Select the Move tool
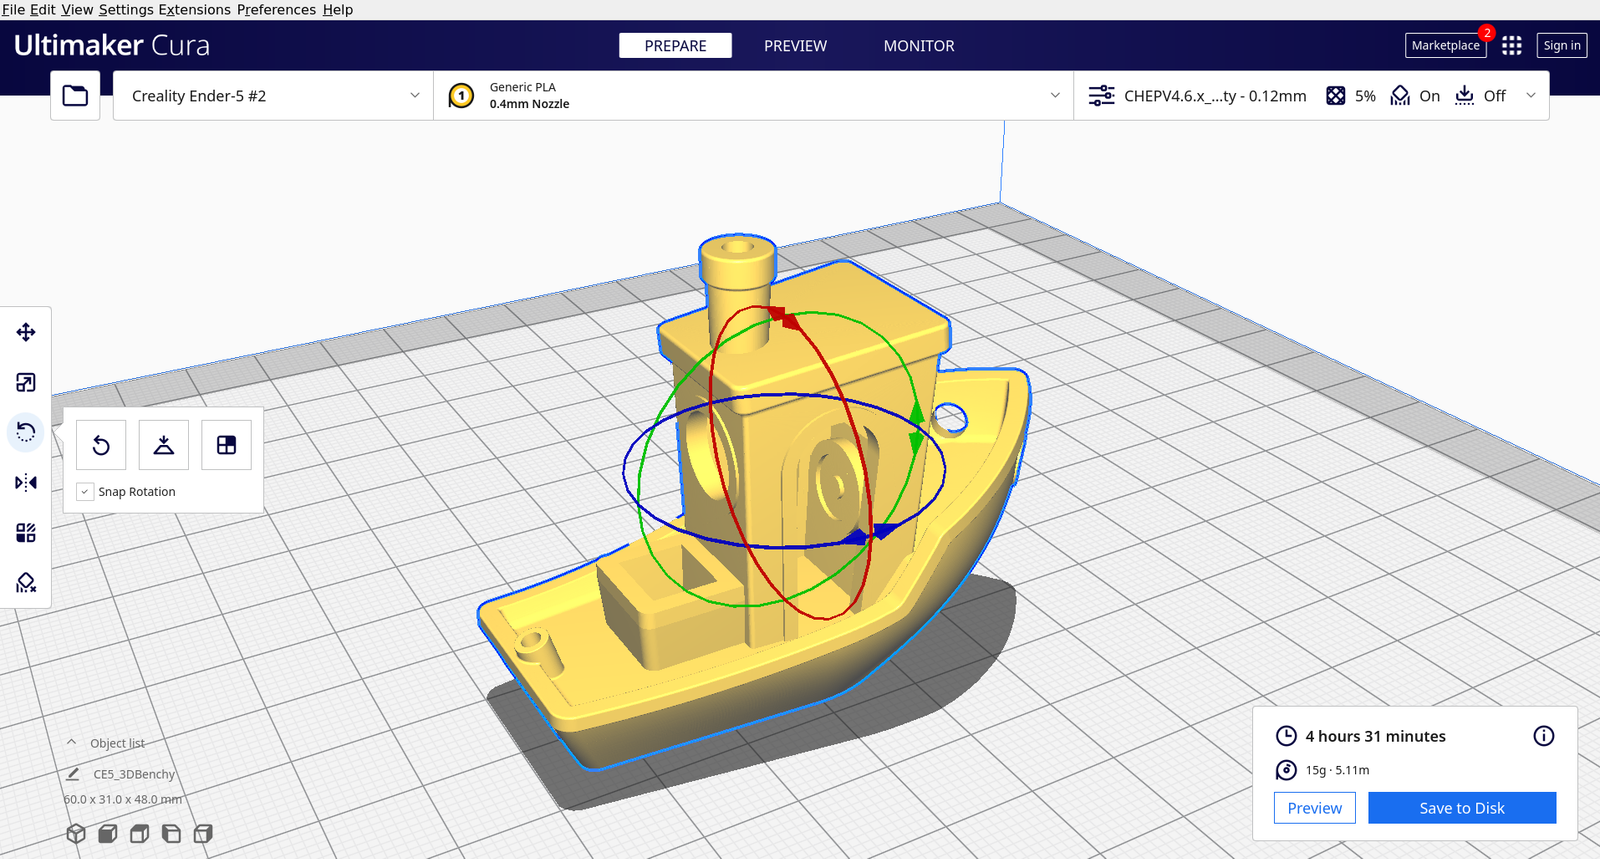This screenshot has height=859, width=1600. coord(26,332)
